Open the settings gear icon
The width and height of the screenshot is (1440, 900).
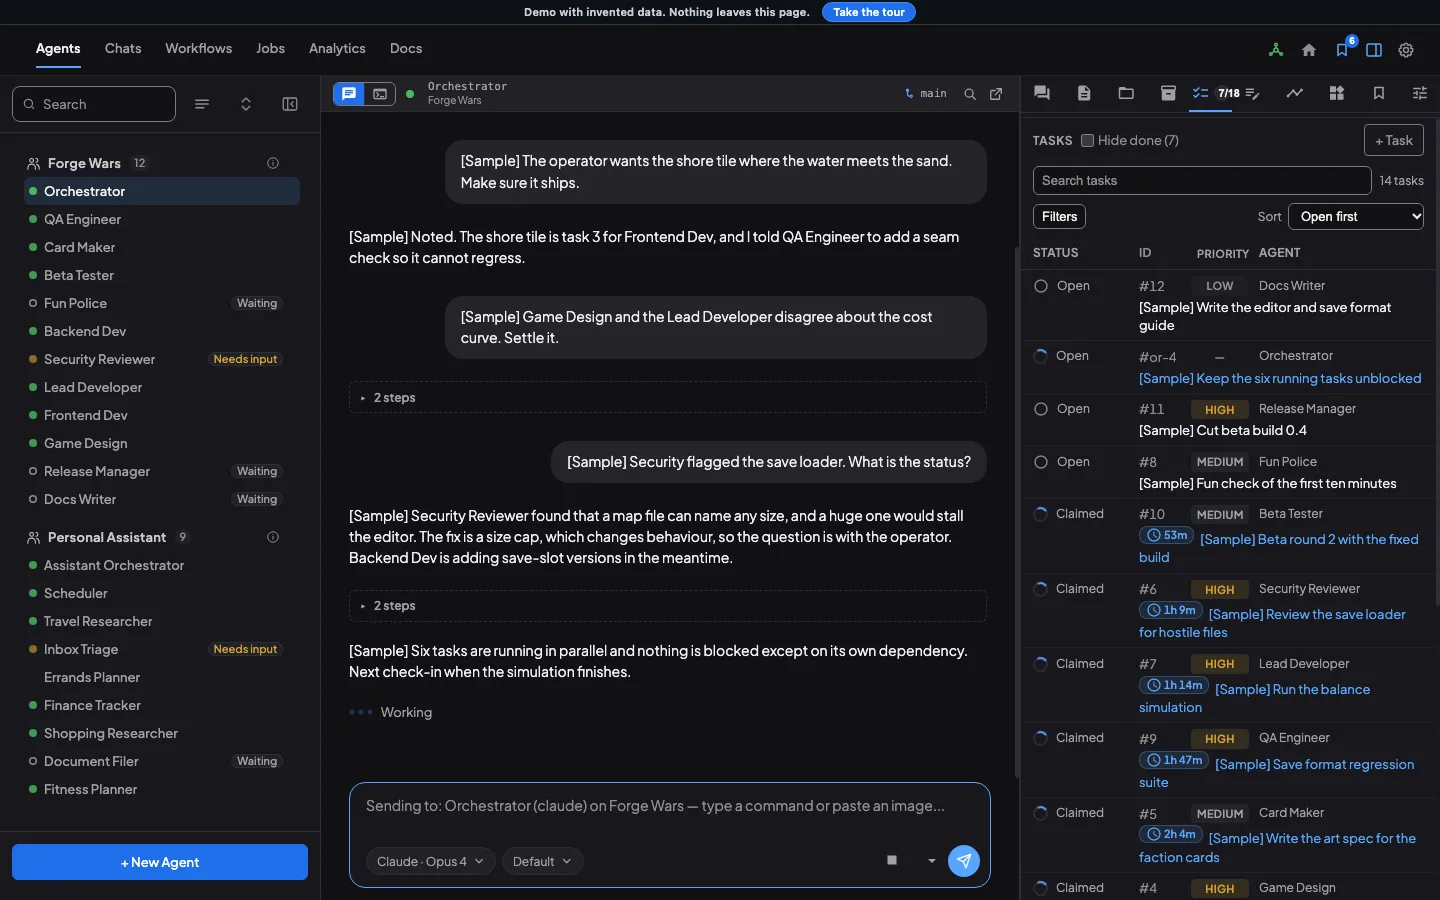[1406, 50]
